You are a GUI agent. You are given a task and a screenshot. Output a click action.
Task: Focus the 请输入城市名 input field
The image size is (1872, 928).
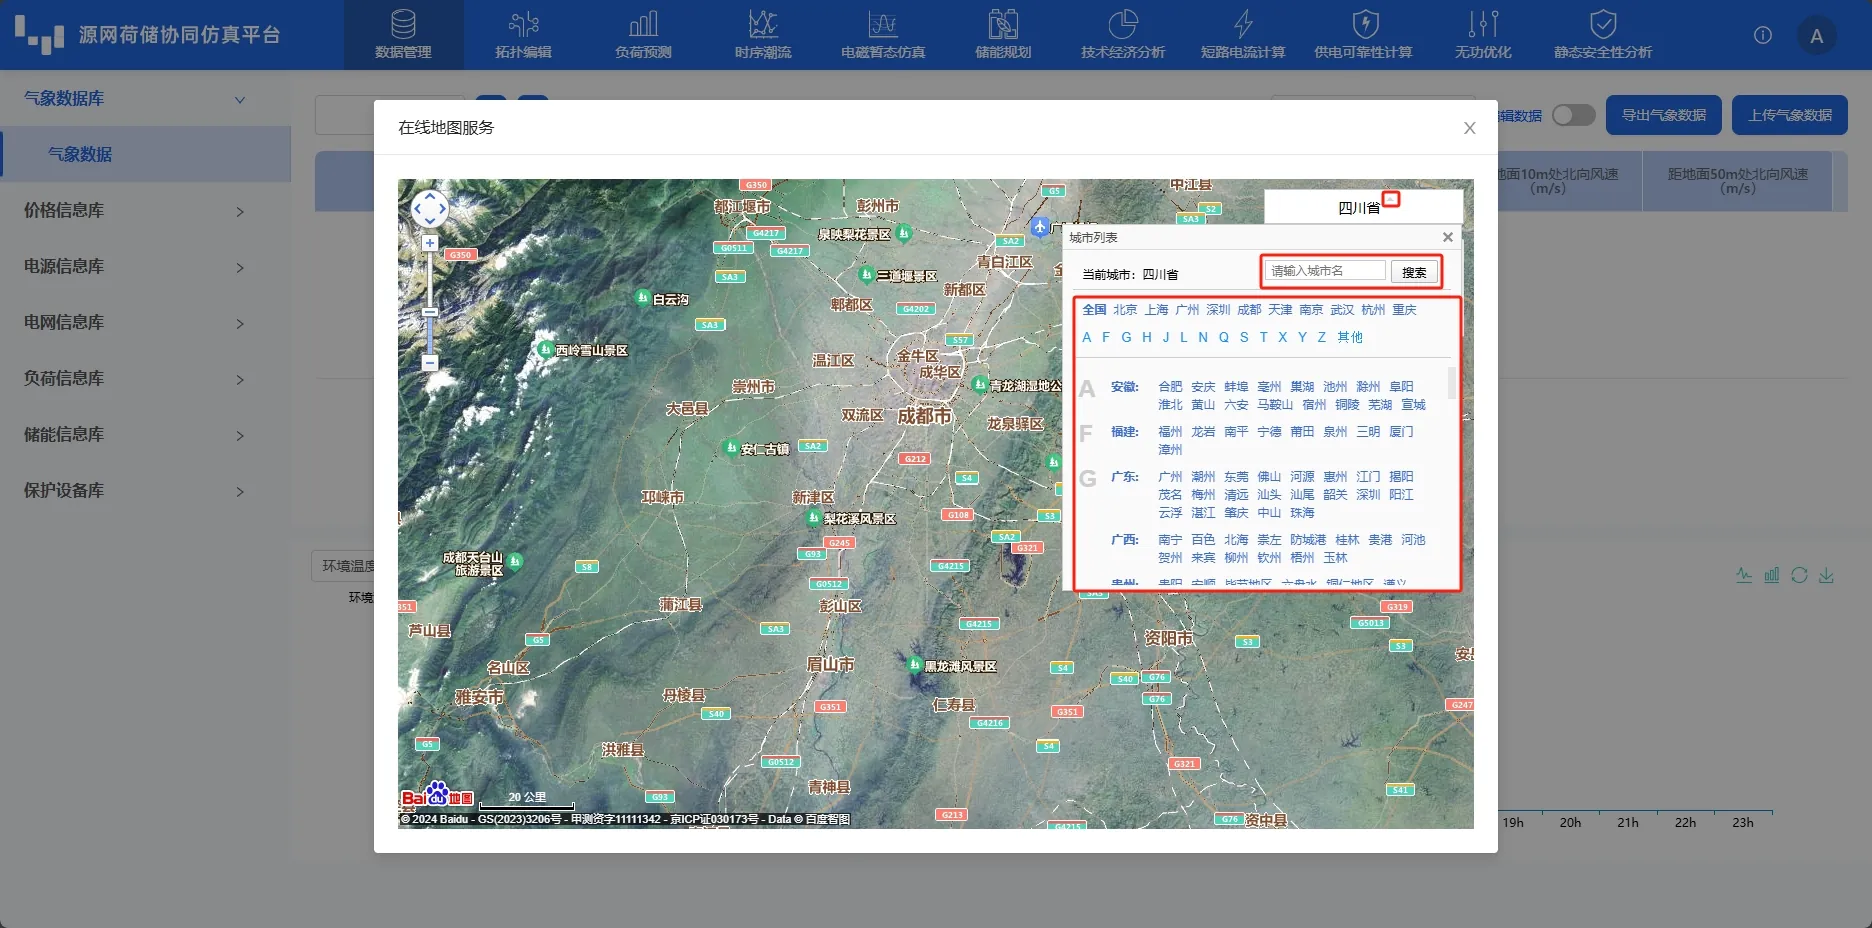click(1326, 271)
